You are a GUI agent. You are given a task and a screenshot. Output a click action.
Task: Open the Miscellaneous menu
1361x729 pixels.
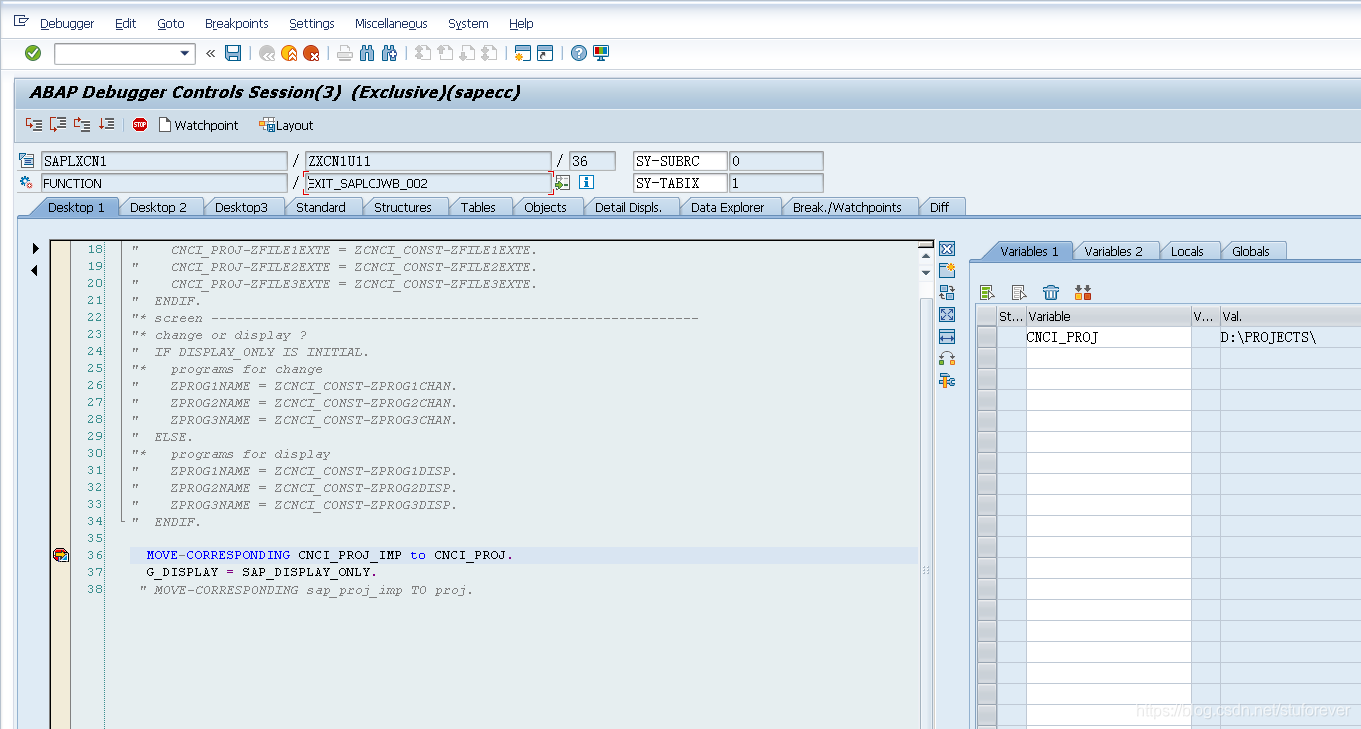[x=391, y=23]
